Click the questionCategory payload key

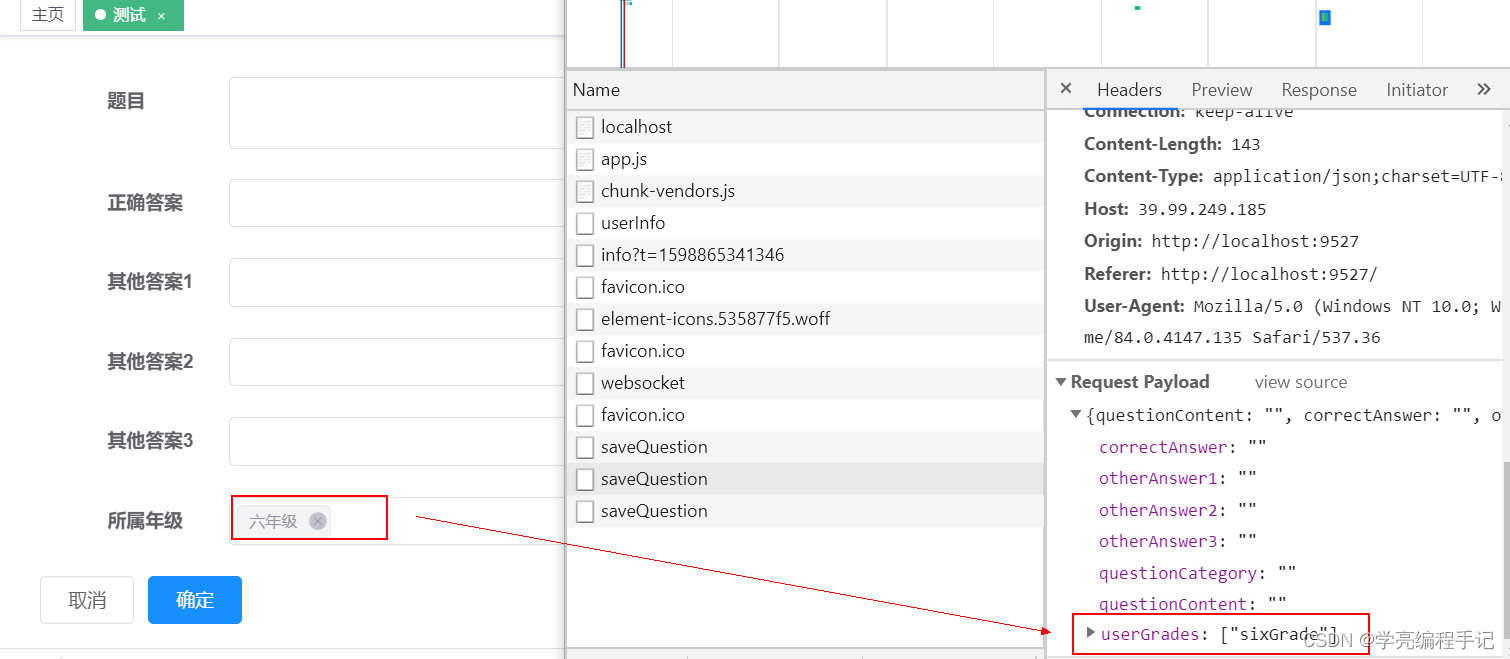[x=1178, y=573]
